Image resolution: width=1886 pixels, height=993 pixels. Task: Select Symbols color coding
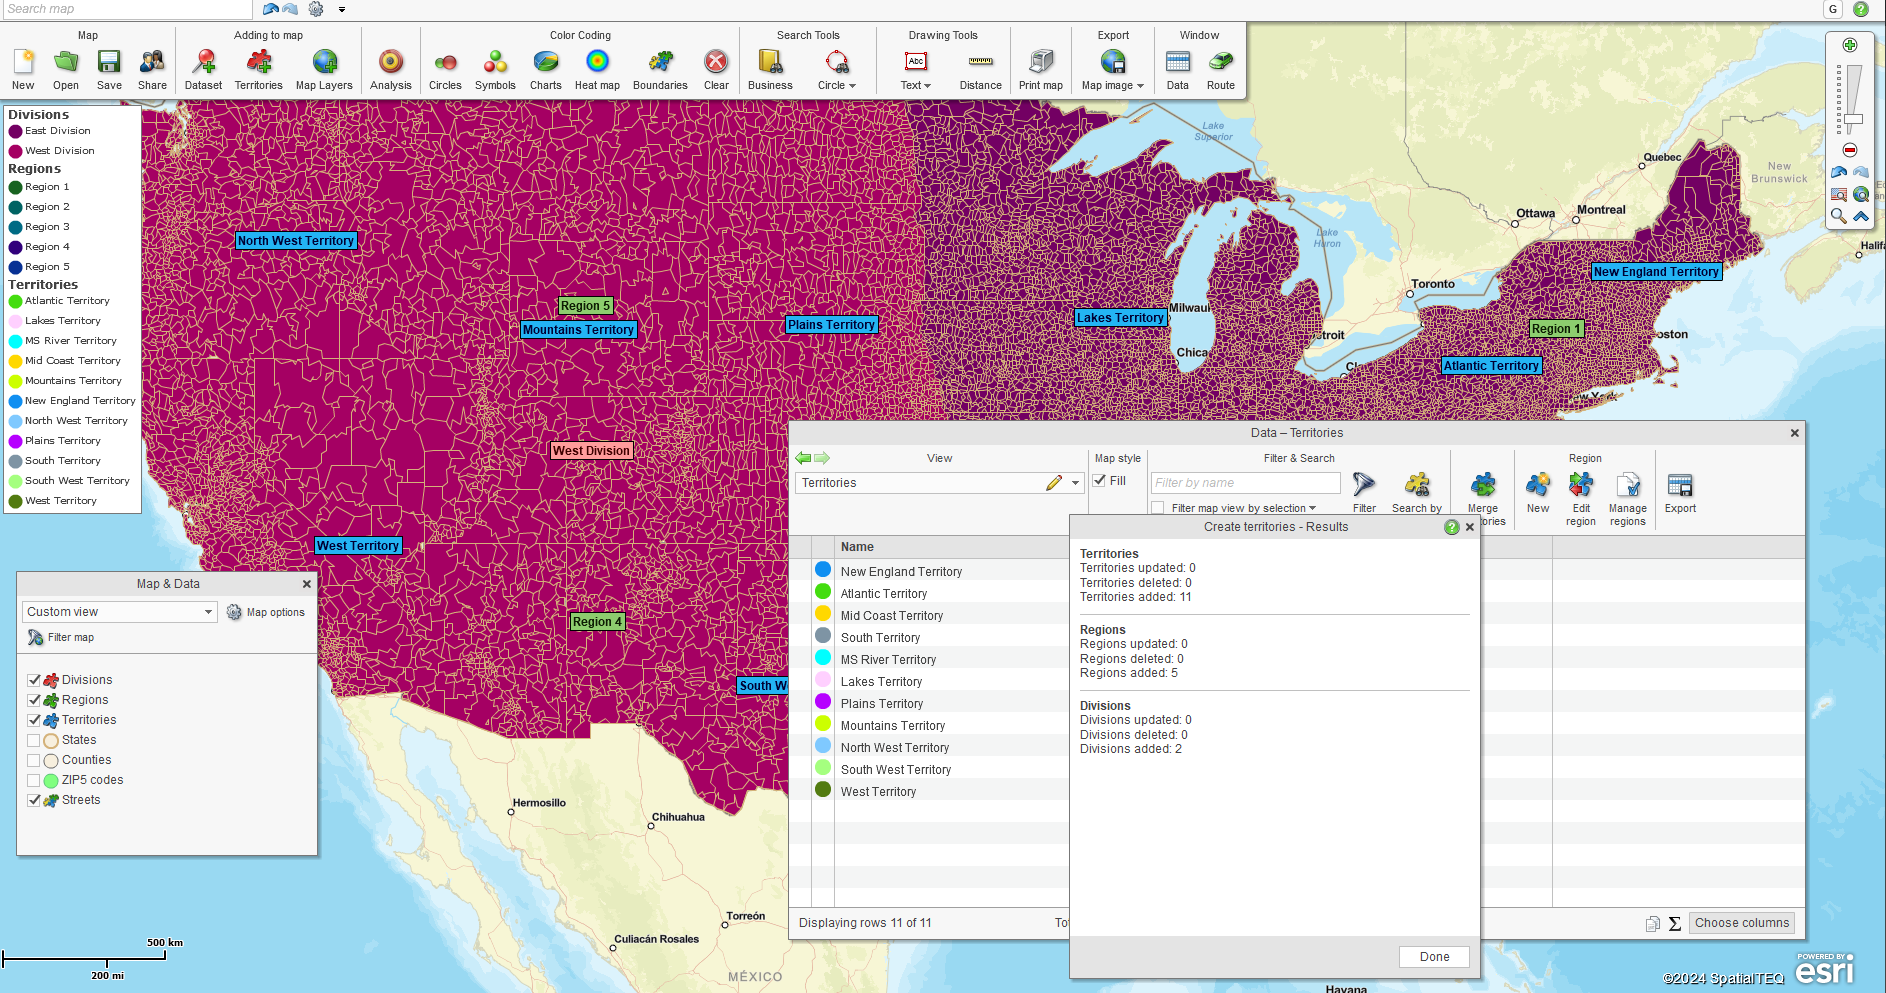tap(495, 70)
